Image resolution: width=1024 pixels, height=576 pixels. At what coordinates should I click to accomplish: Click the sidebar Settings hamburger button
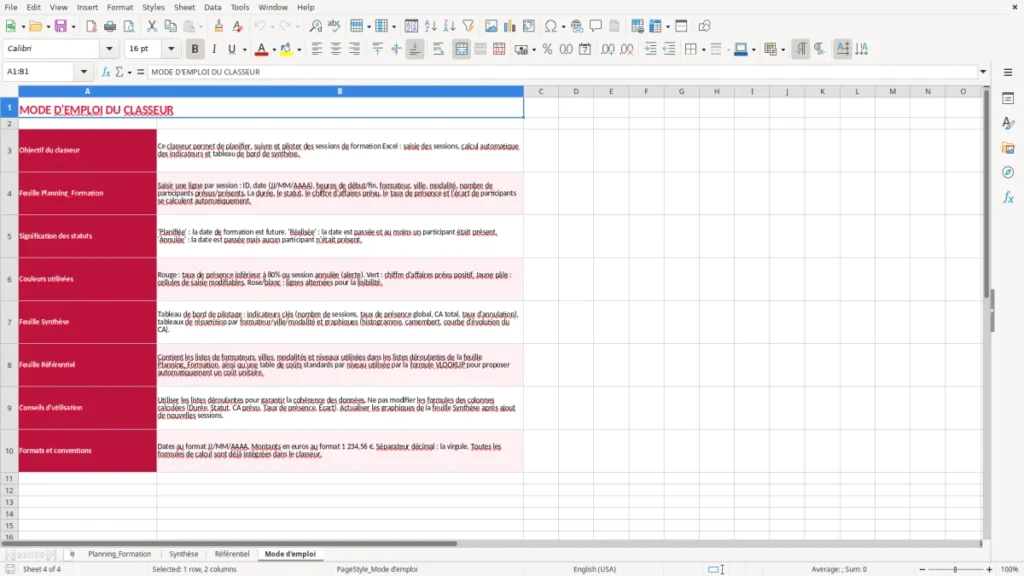1008,72
